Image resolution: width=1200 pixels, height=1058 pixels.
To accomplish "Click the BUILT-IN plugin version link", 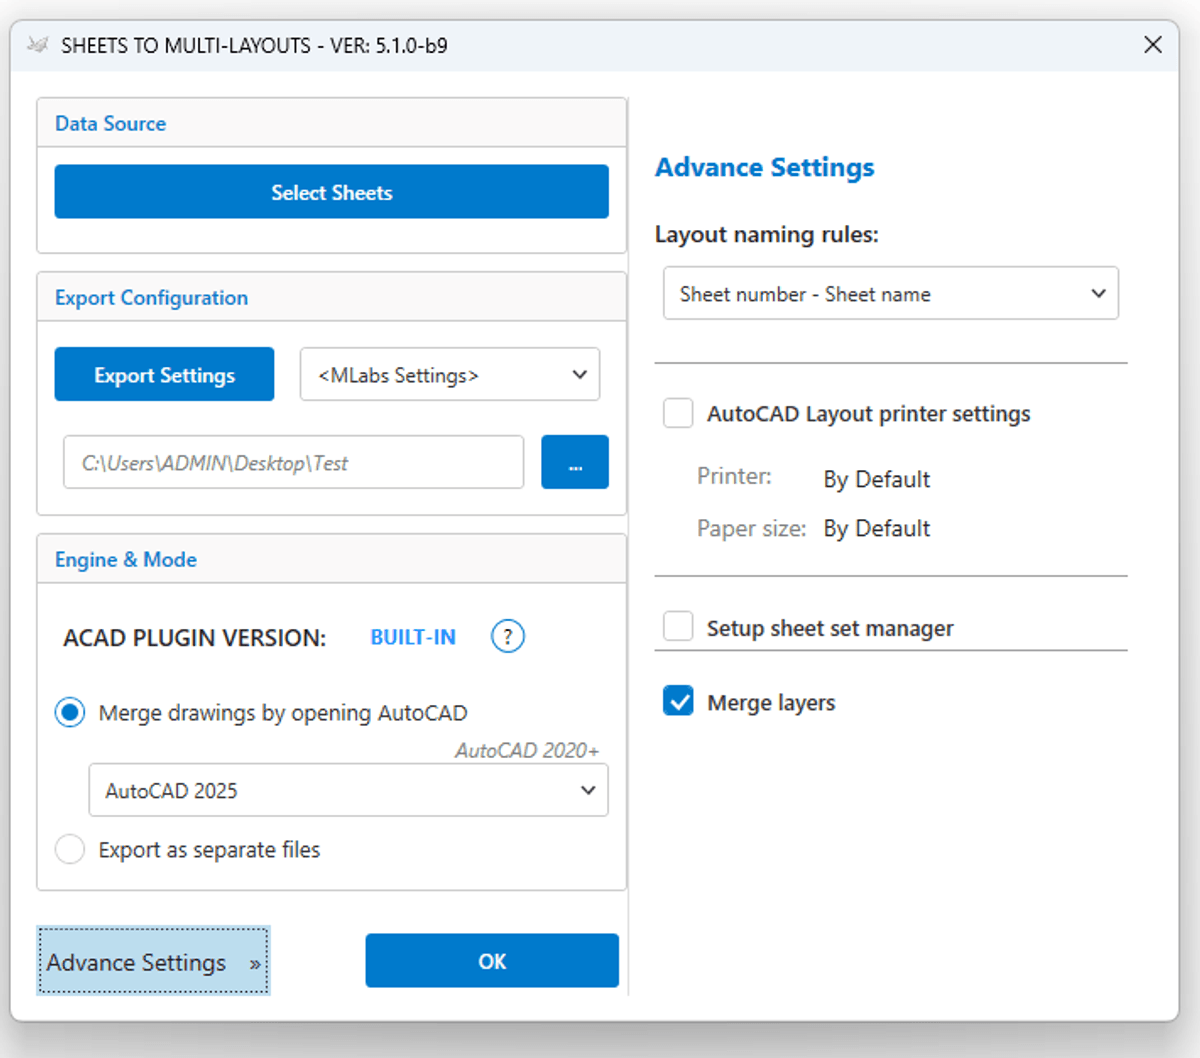I will click(413, 637).
